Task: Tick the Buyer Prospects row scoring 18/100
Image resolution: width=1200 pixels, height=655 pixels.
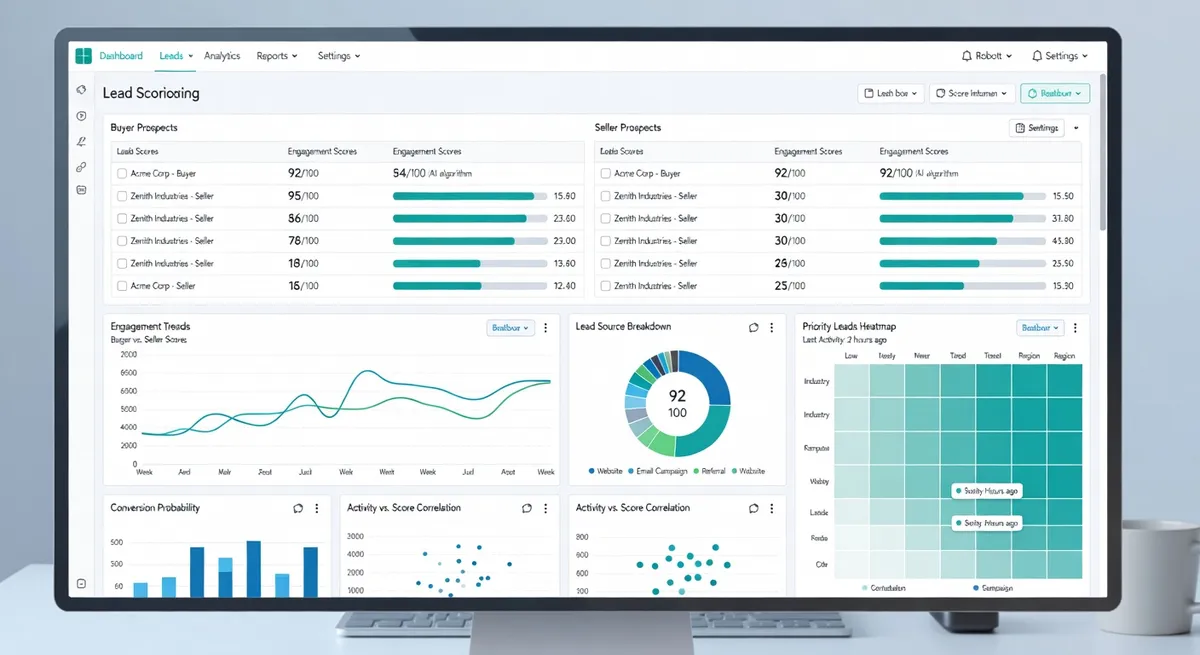Action: [122, 263]
